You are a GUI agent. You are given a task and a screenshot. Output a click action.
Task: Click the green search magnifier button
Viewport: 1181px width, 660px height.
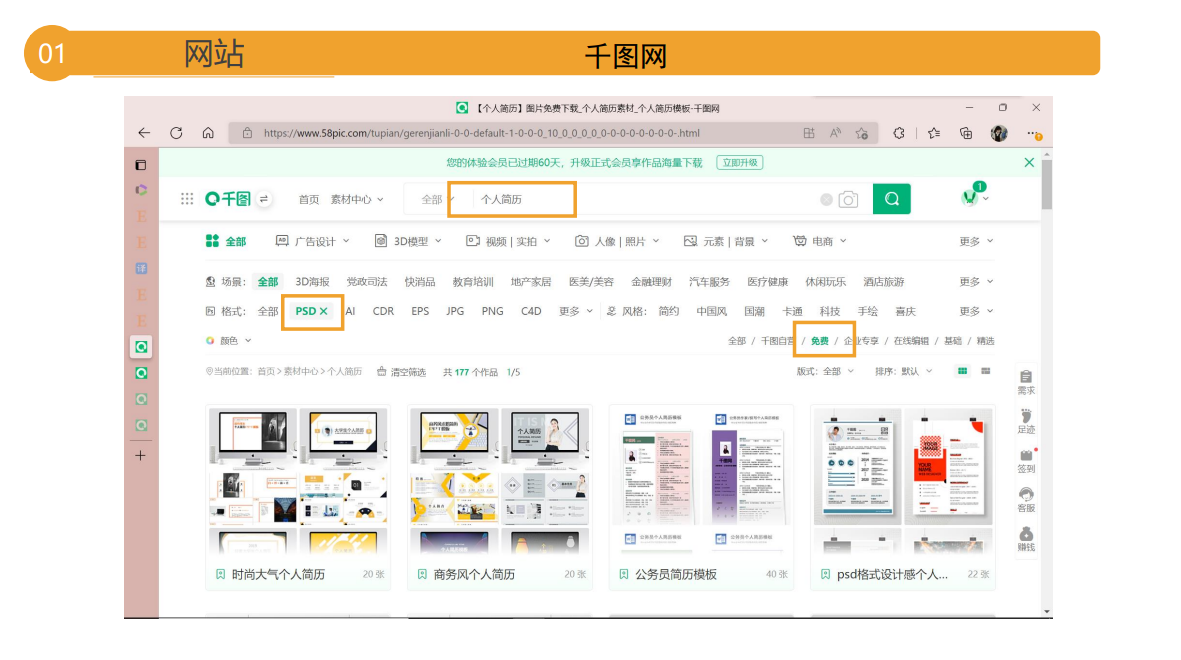[x=891, y=199]
